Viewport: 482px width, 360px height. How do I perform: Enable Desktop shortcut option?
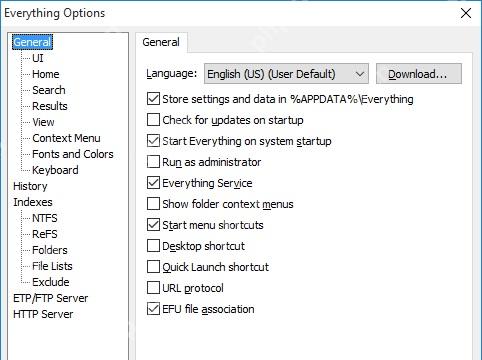tap(153, 246)
